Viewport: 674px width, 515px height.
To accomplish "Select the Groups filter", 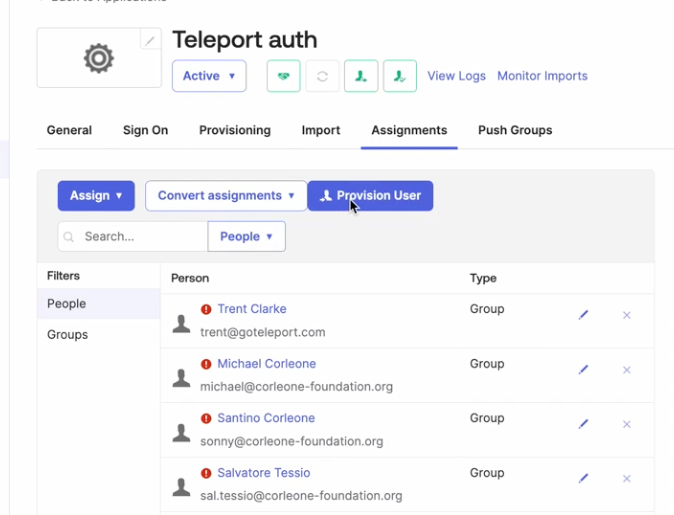I will [68, 335].
